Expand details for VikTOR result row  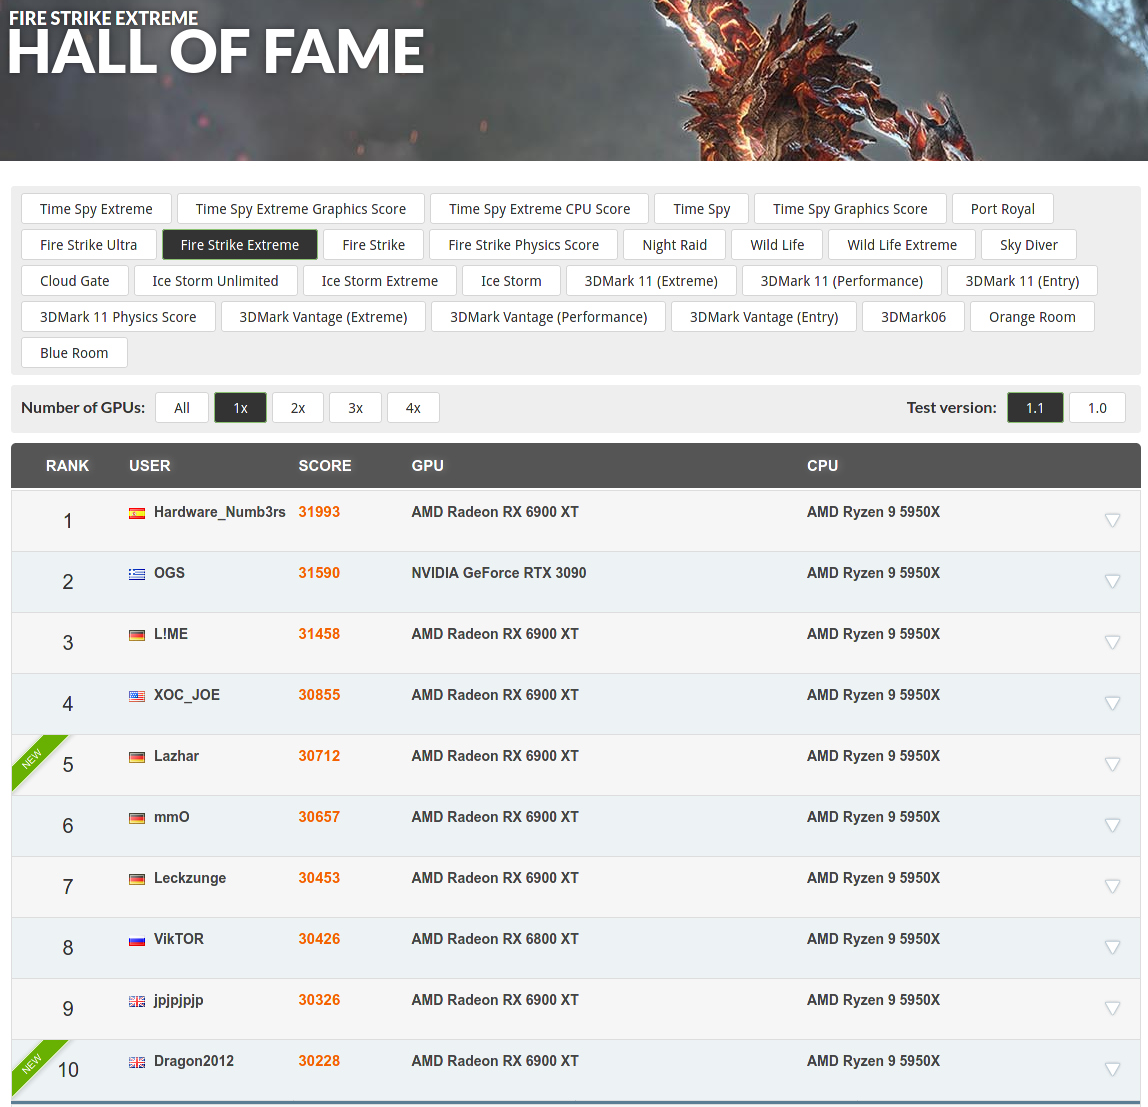click(1112, 947)
